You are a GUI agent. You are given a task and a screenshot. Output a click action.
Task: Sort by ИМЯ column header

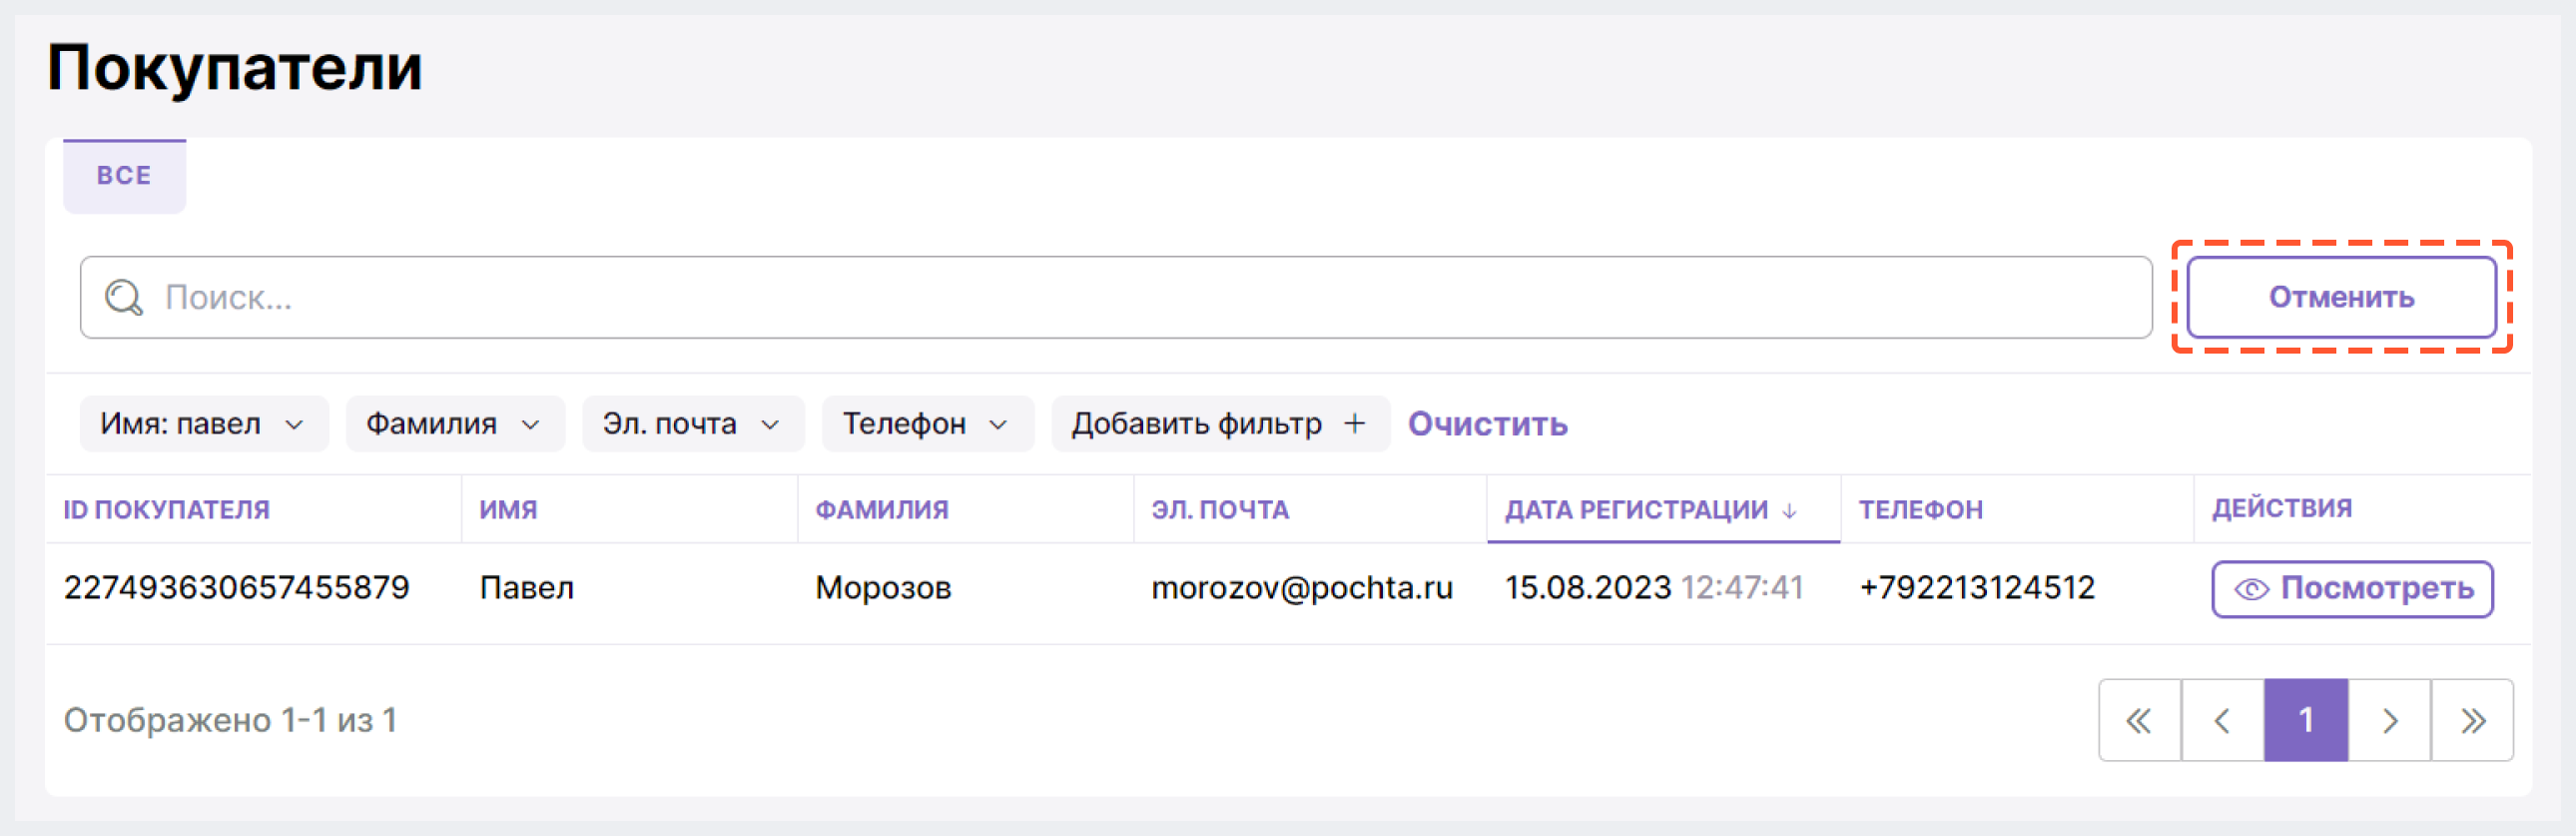tap(508, 510)
